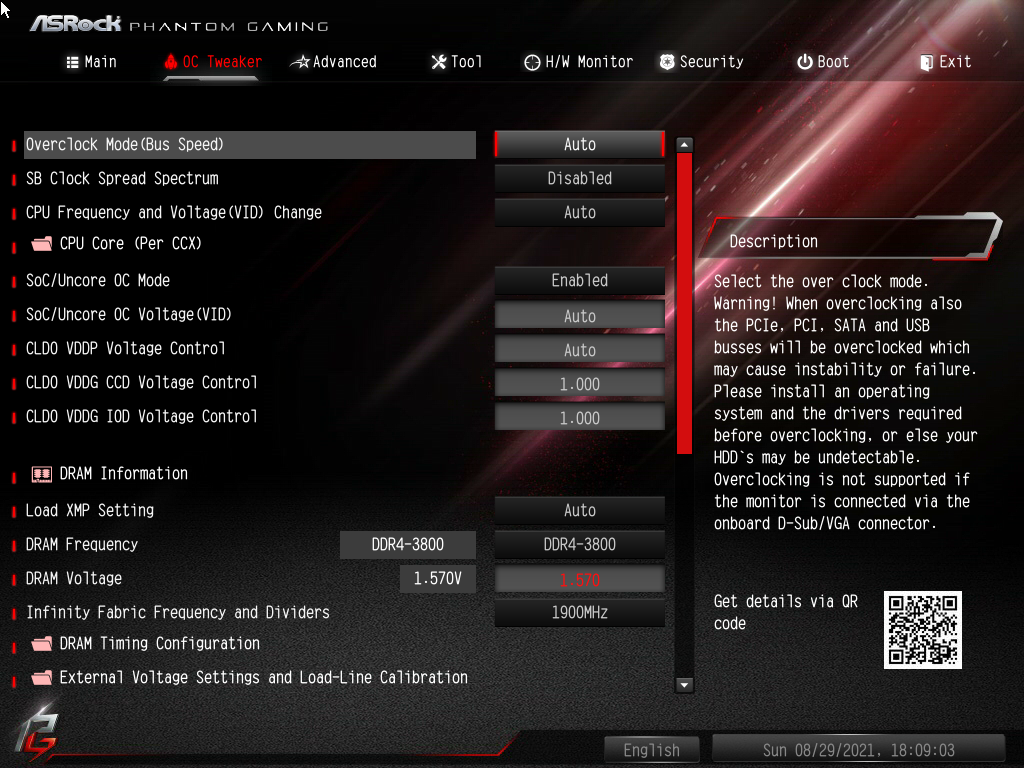Open DRAM Information submenu
This screenshot has height=768, width=1024.
tap(123, 473)
